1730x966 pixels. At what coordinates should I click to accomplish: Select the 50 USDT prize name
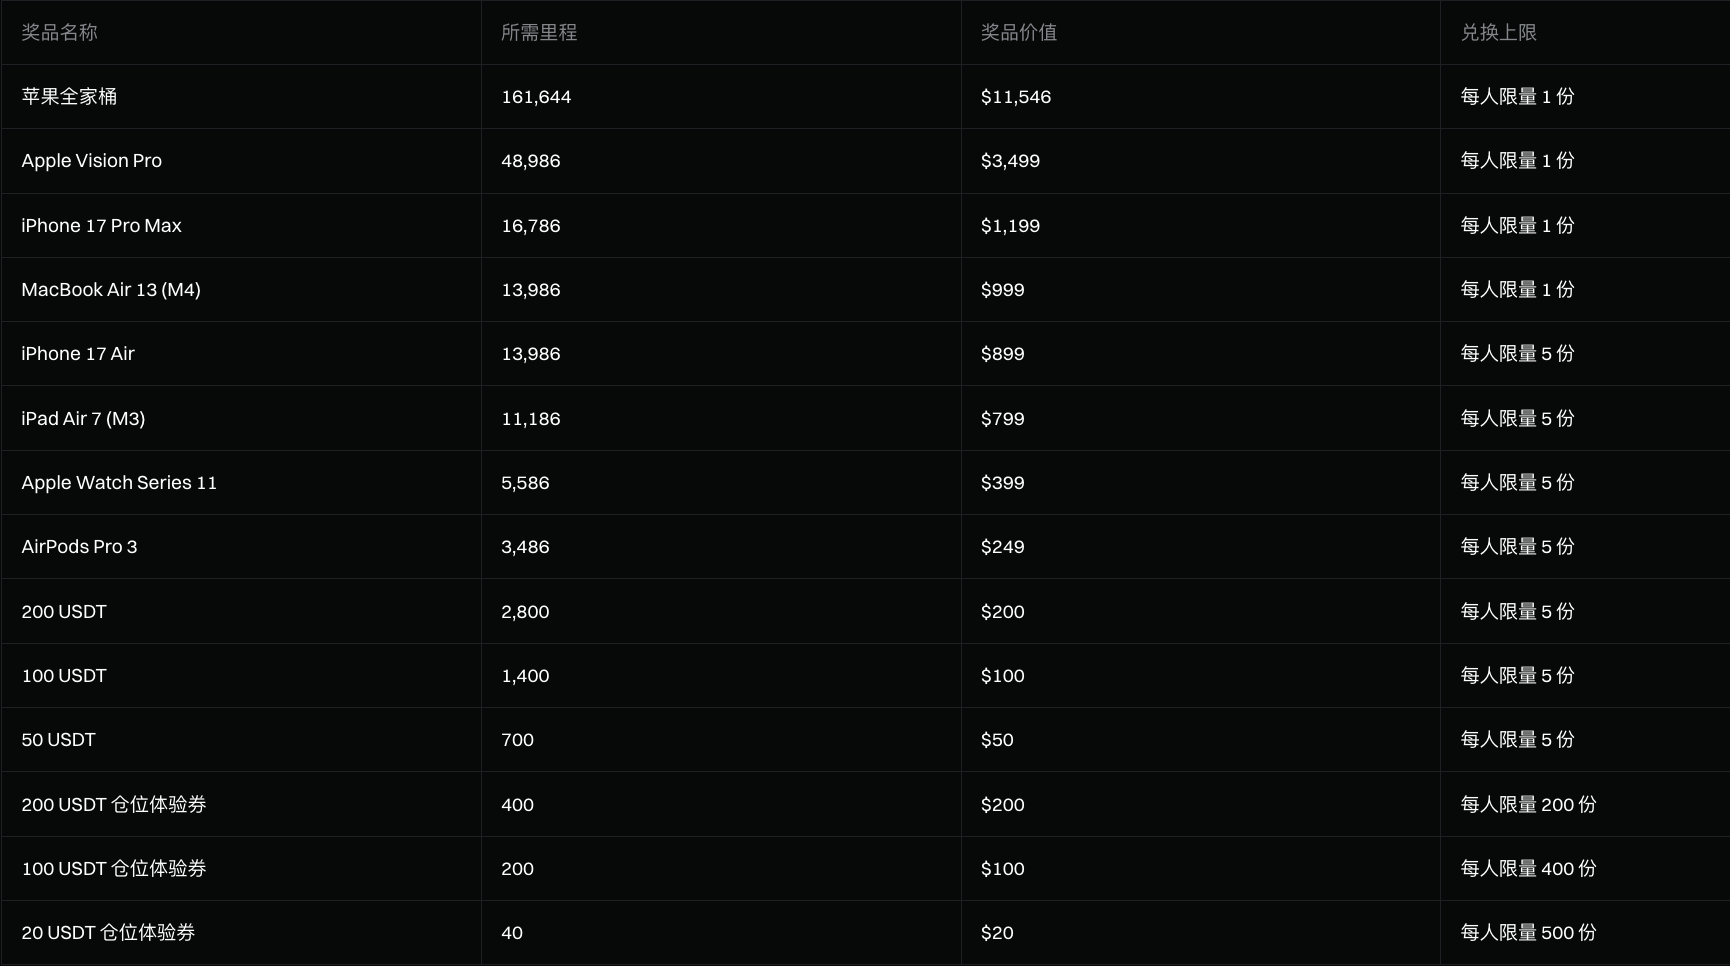(x=58, y=740)
